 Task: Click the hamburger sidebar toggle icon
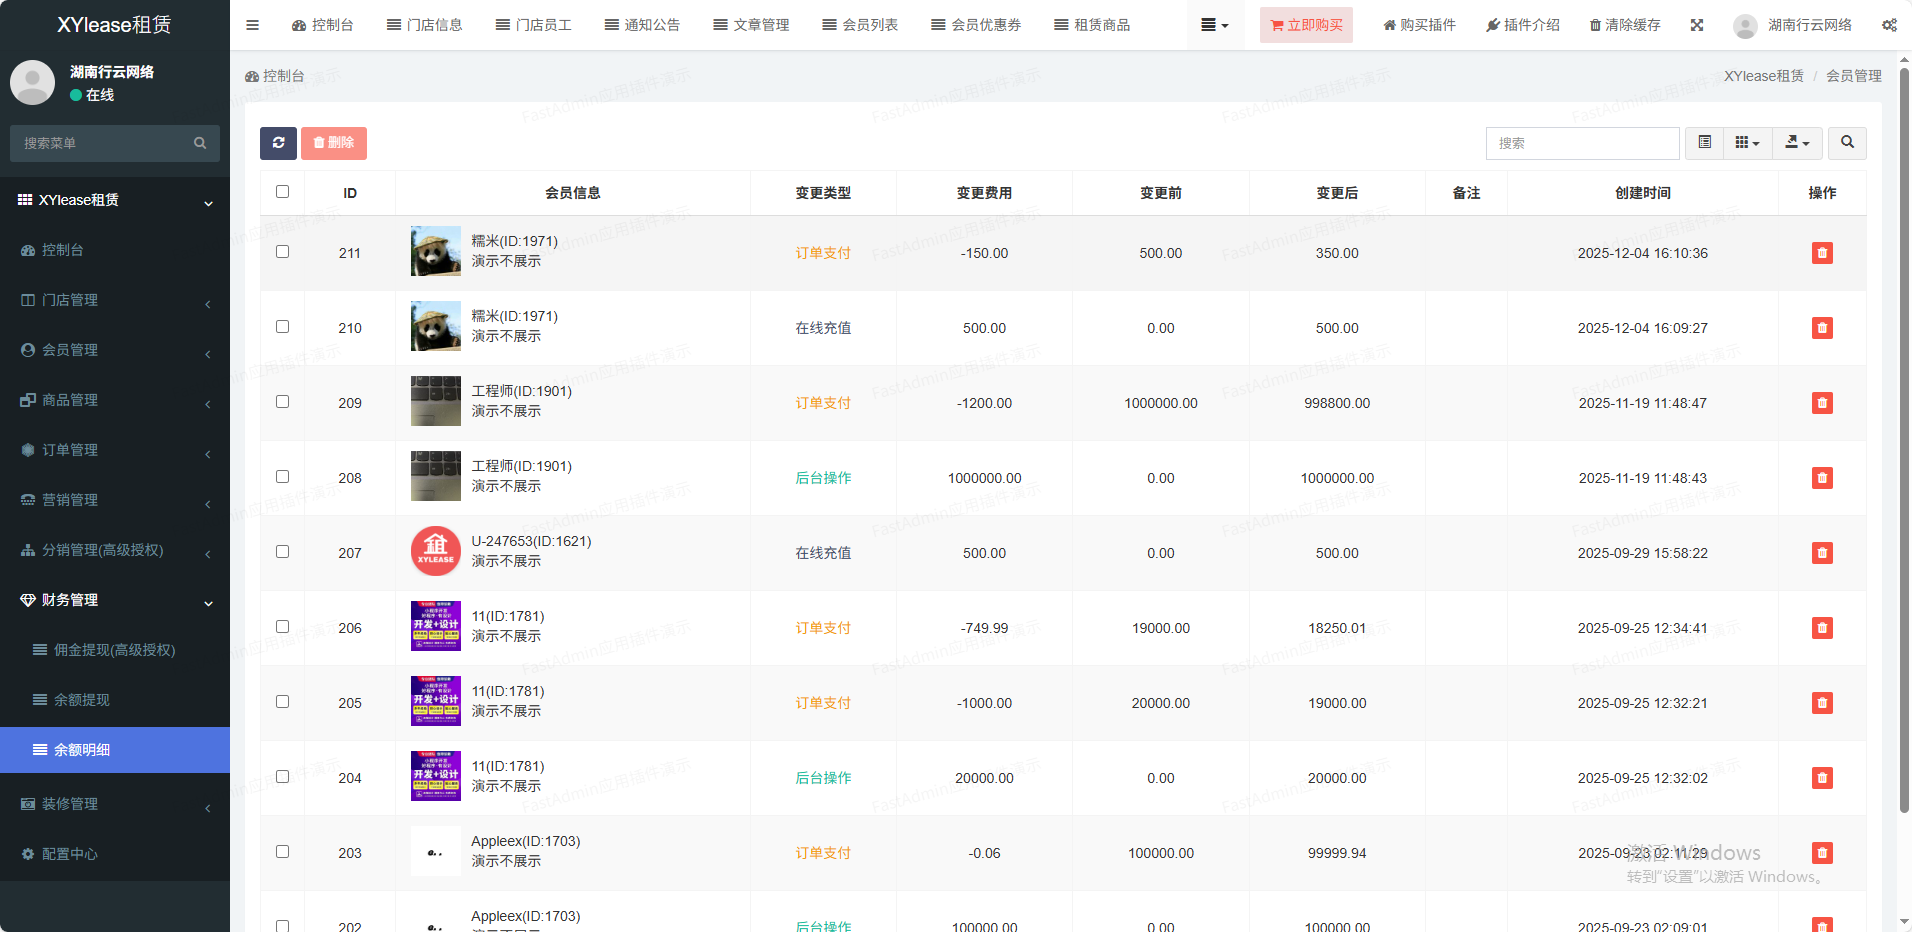[252, 25]
